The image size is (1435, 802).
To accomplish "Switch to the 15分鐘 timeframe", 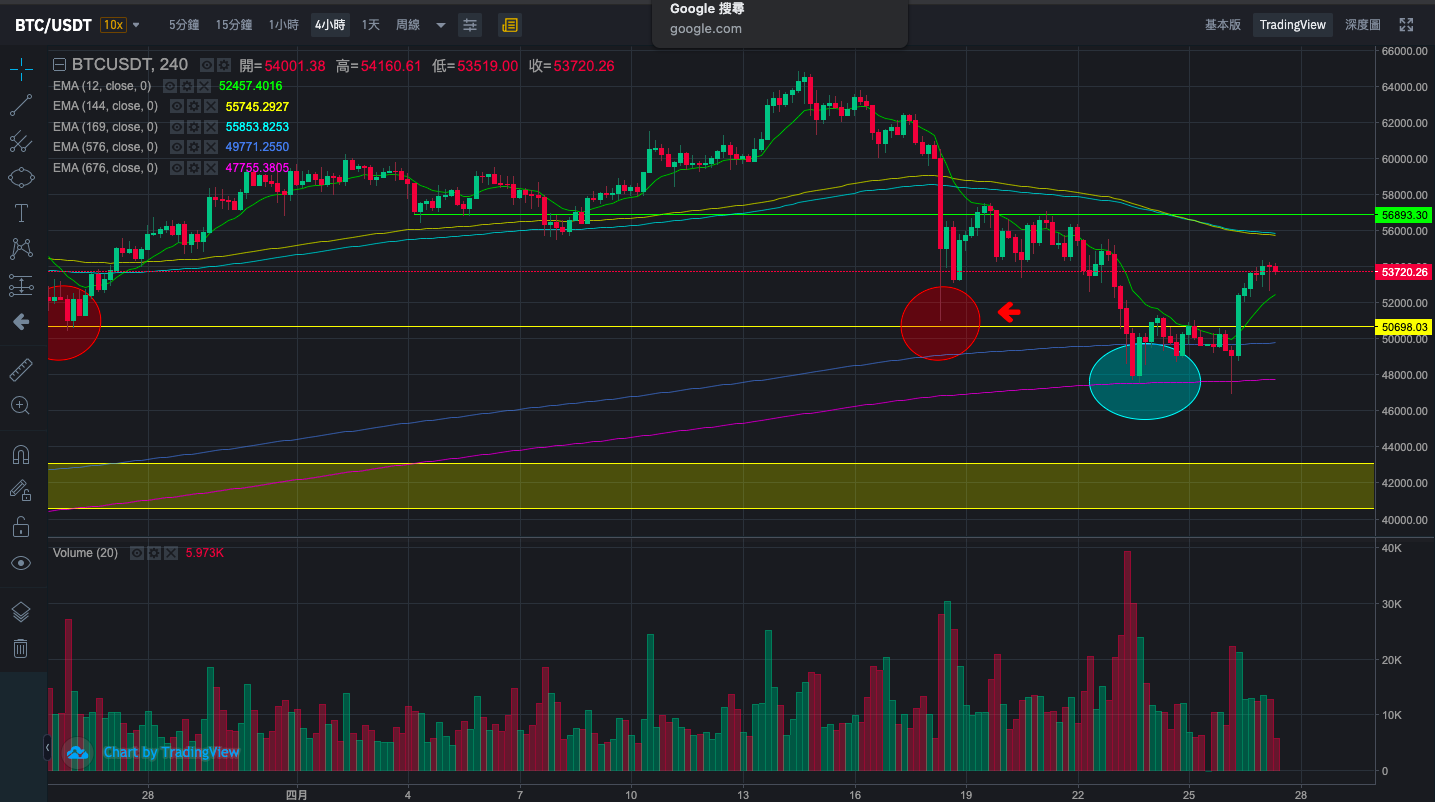I will 234,24.
